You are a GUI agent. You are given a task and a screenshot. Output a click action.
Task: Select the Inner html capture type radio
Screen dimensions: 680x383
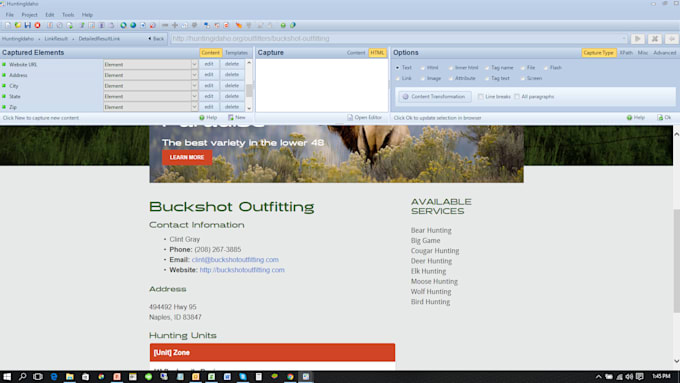[x=451, y=68]
